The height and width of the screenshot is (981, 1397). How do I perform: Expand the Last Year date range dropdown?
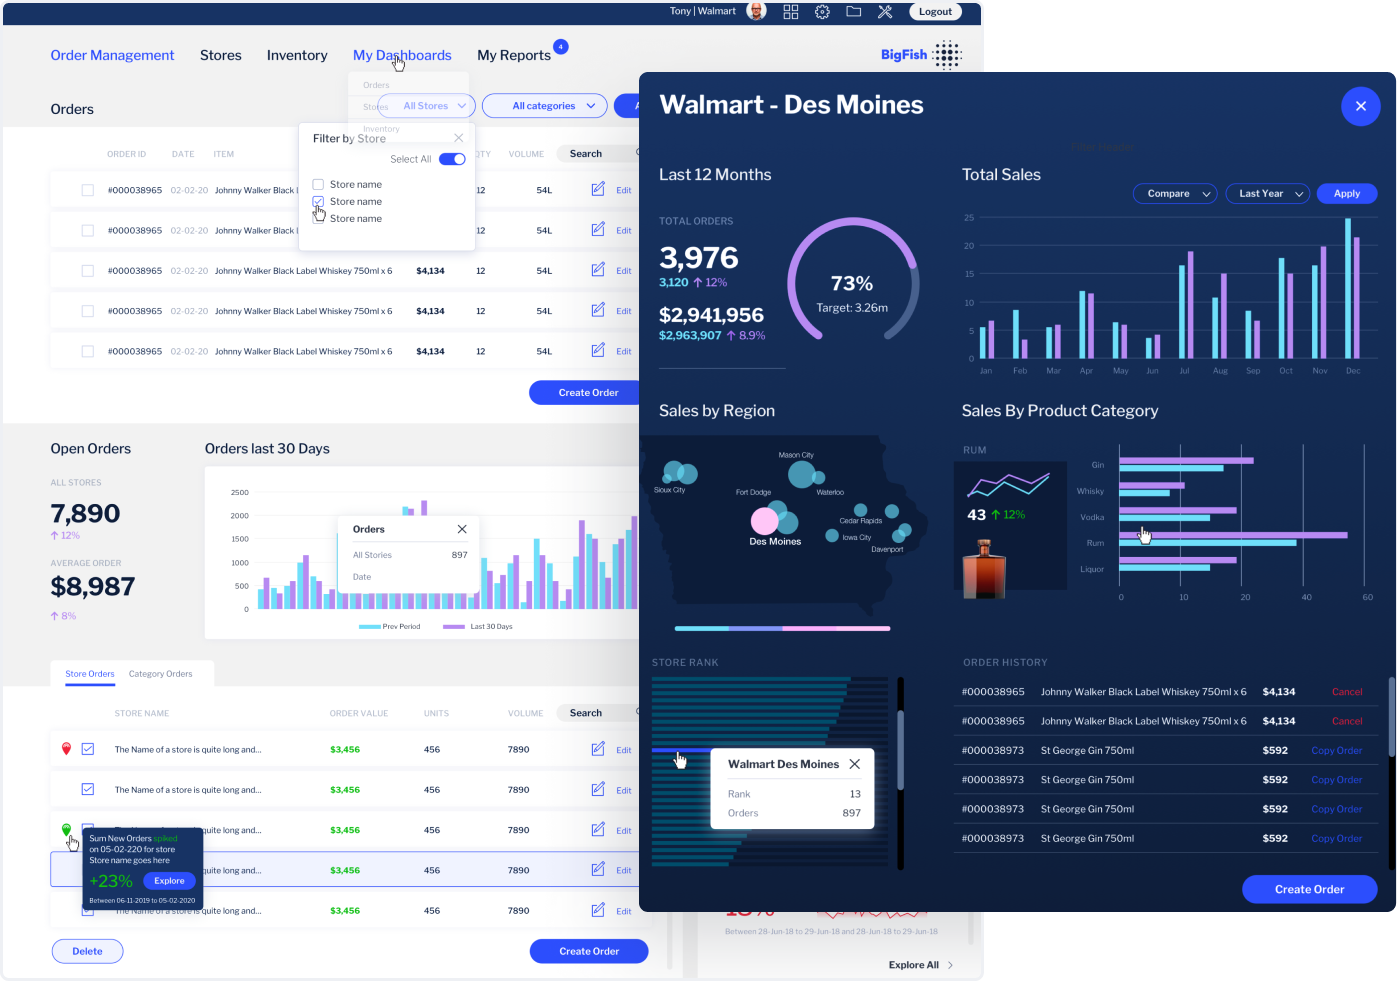pos(1267,193)
